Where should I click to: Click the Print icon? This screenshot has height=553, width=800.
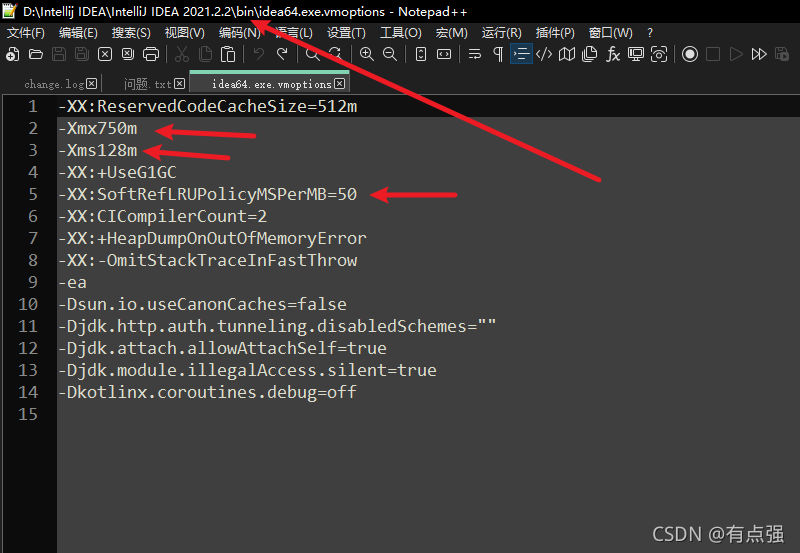click(151, 54)
